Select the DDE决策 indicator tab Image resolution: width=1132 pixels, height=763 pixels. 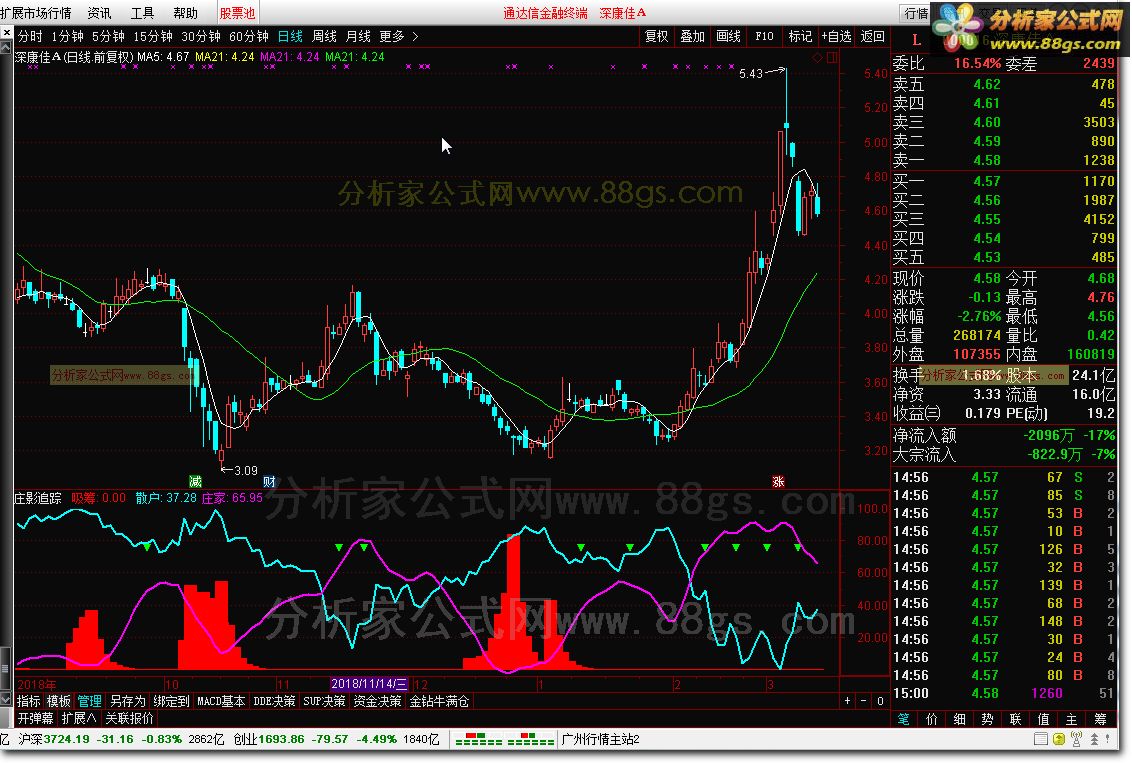click(x=274, y=701)
